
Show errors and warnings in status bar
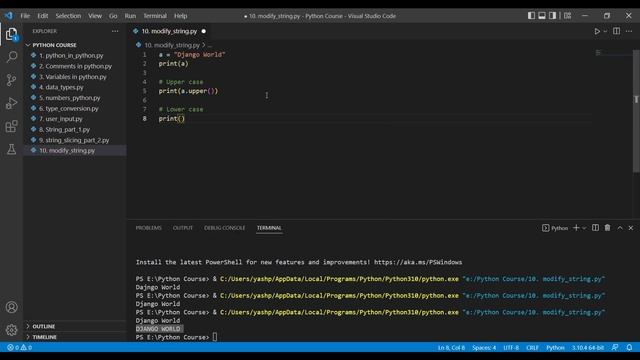[x=19, y=347]
